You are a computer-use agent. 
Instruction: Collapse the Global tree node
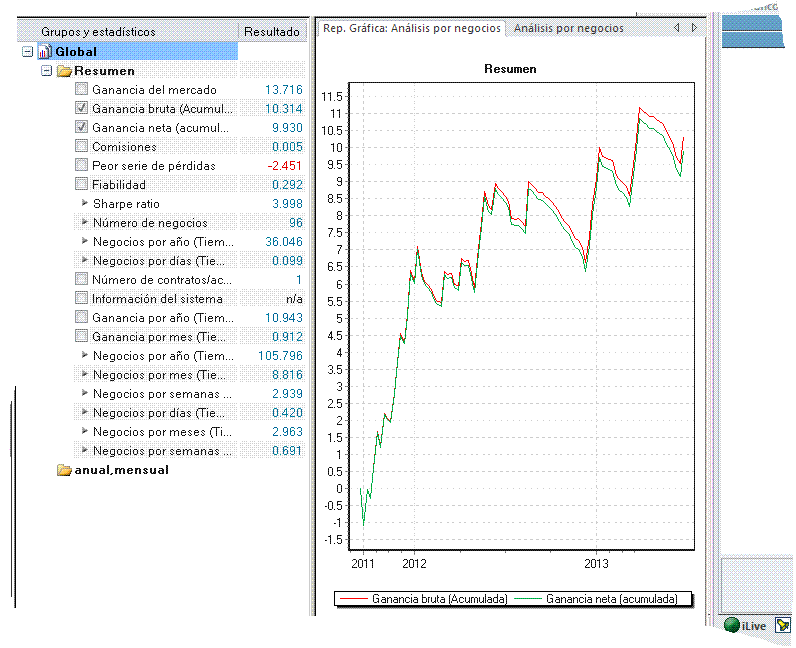27,52
